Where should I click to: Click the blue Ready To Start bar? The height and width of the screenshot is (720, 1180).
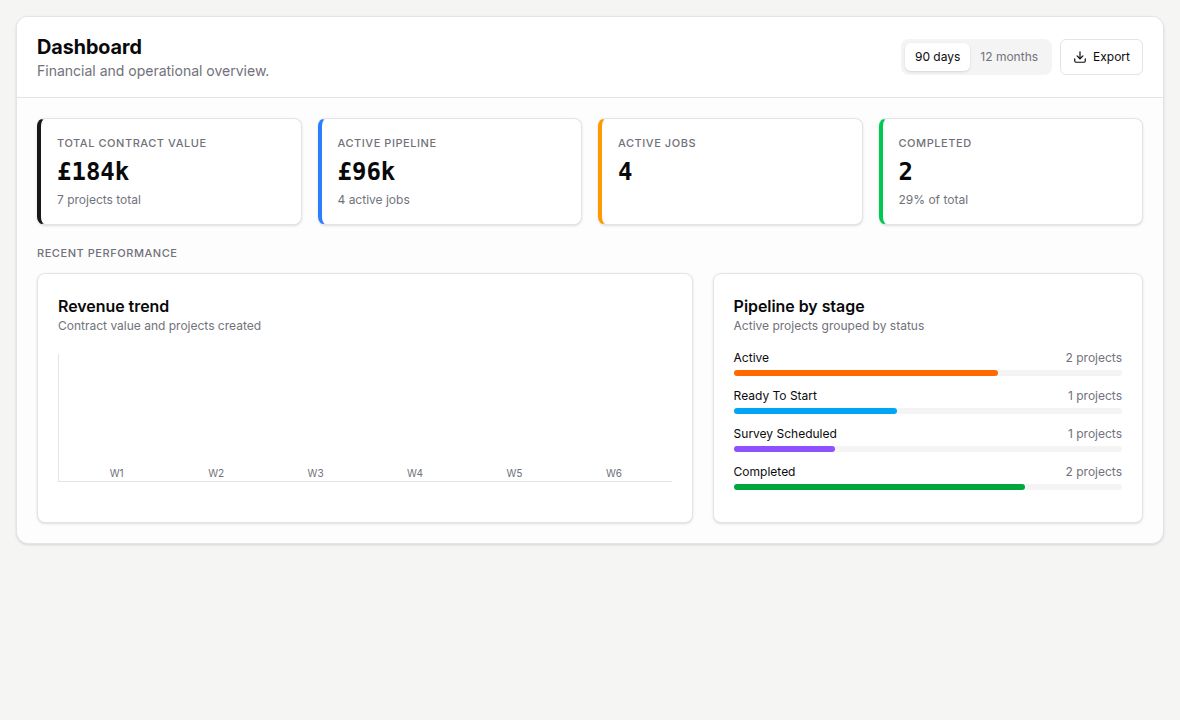pyautogui.click(x=815, y=411)
